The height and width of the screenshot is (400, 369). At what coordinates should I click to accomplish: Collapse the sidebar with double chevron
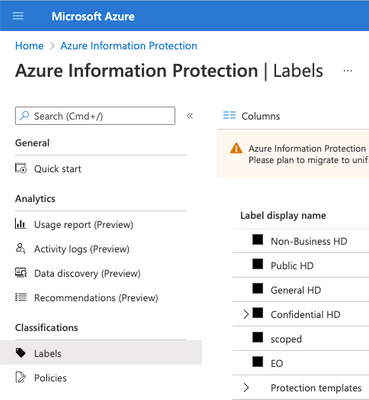coord(190,116)
